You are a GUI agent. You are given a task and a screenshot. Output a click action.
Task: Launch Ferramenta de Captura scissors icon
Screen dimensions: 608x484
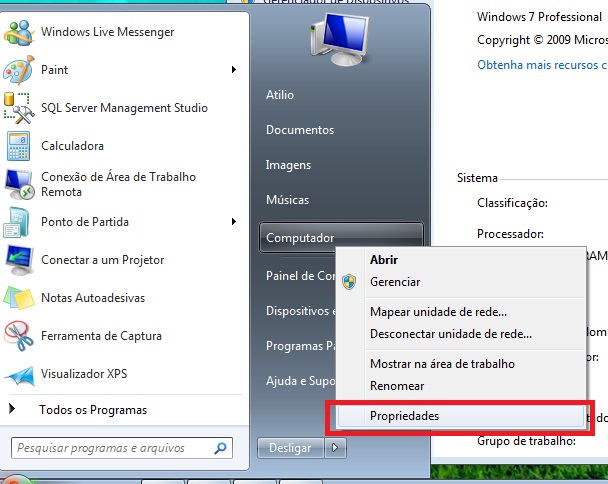[x=18, y=336]
